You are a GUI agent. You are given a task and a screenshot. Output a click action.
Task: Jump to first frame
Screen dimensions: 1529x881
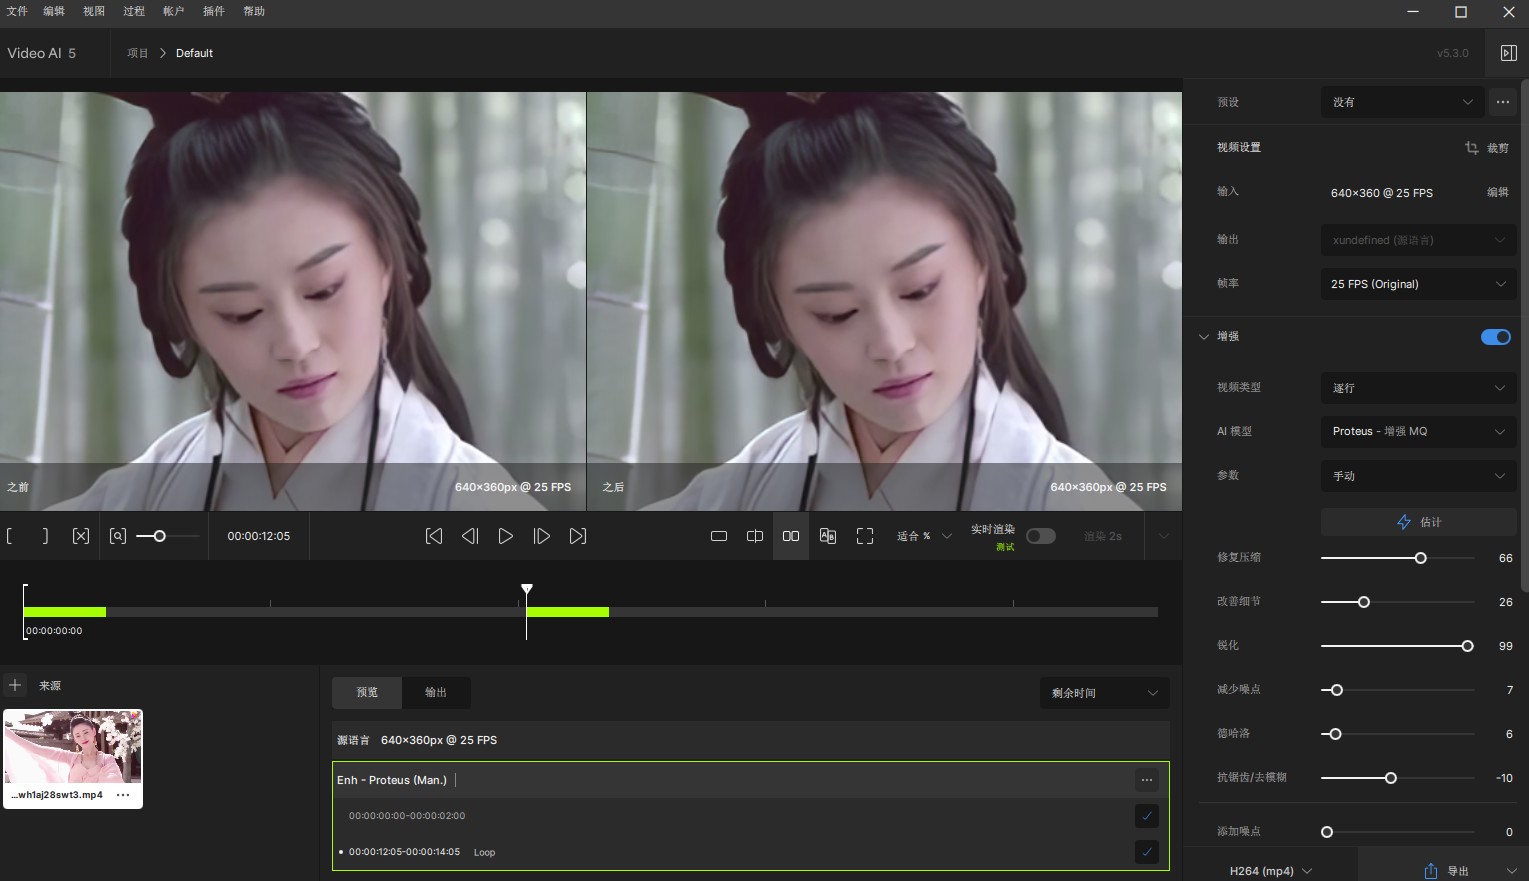coord(434,536)
